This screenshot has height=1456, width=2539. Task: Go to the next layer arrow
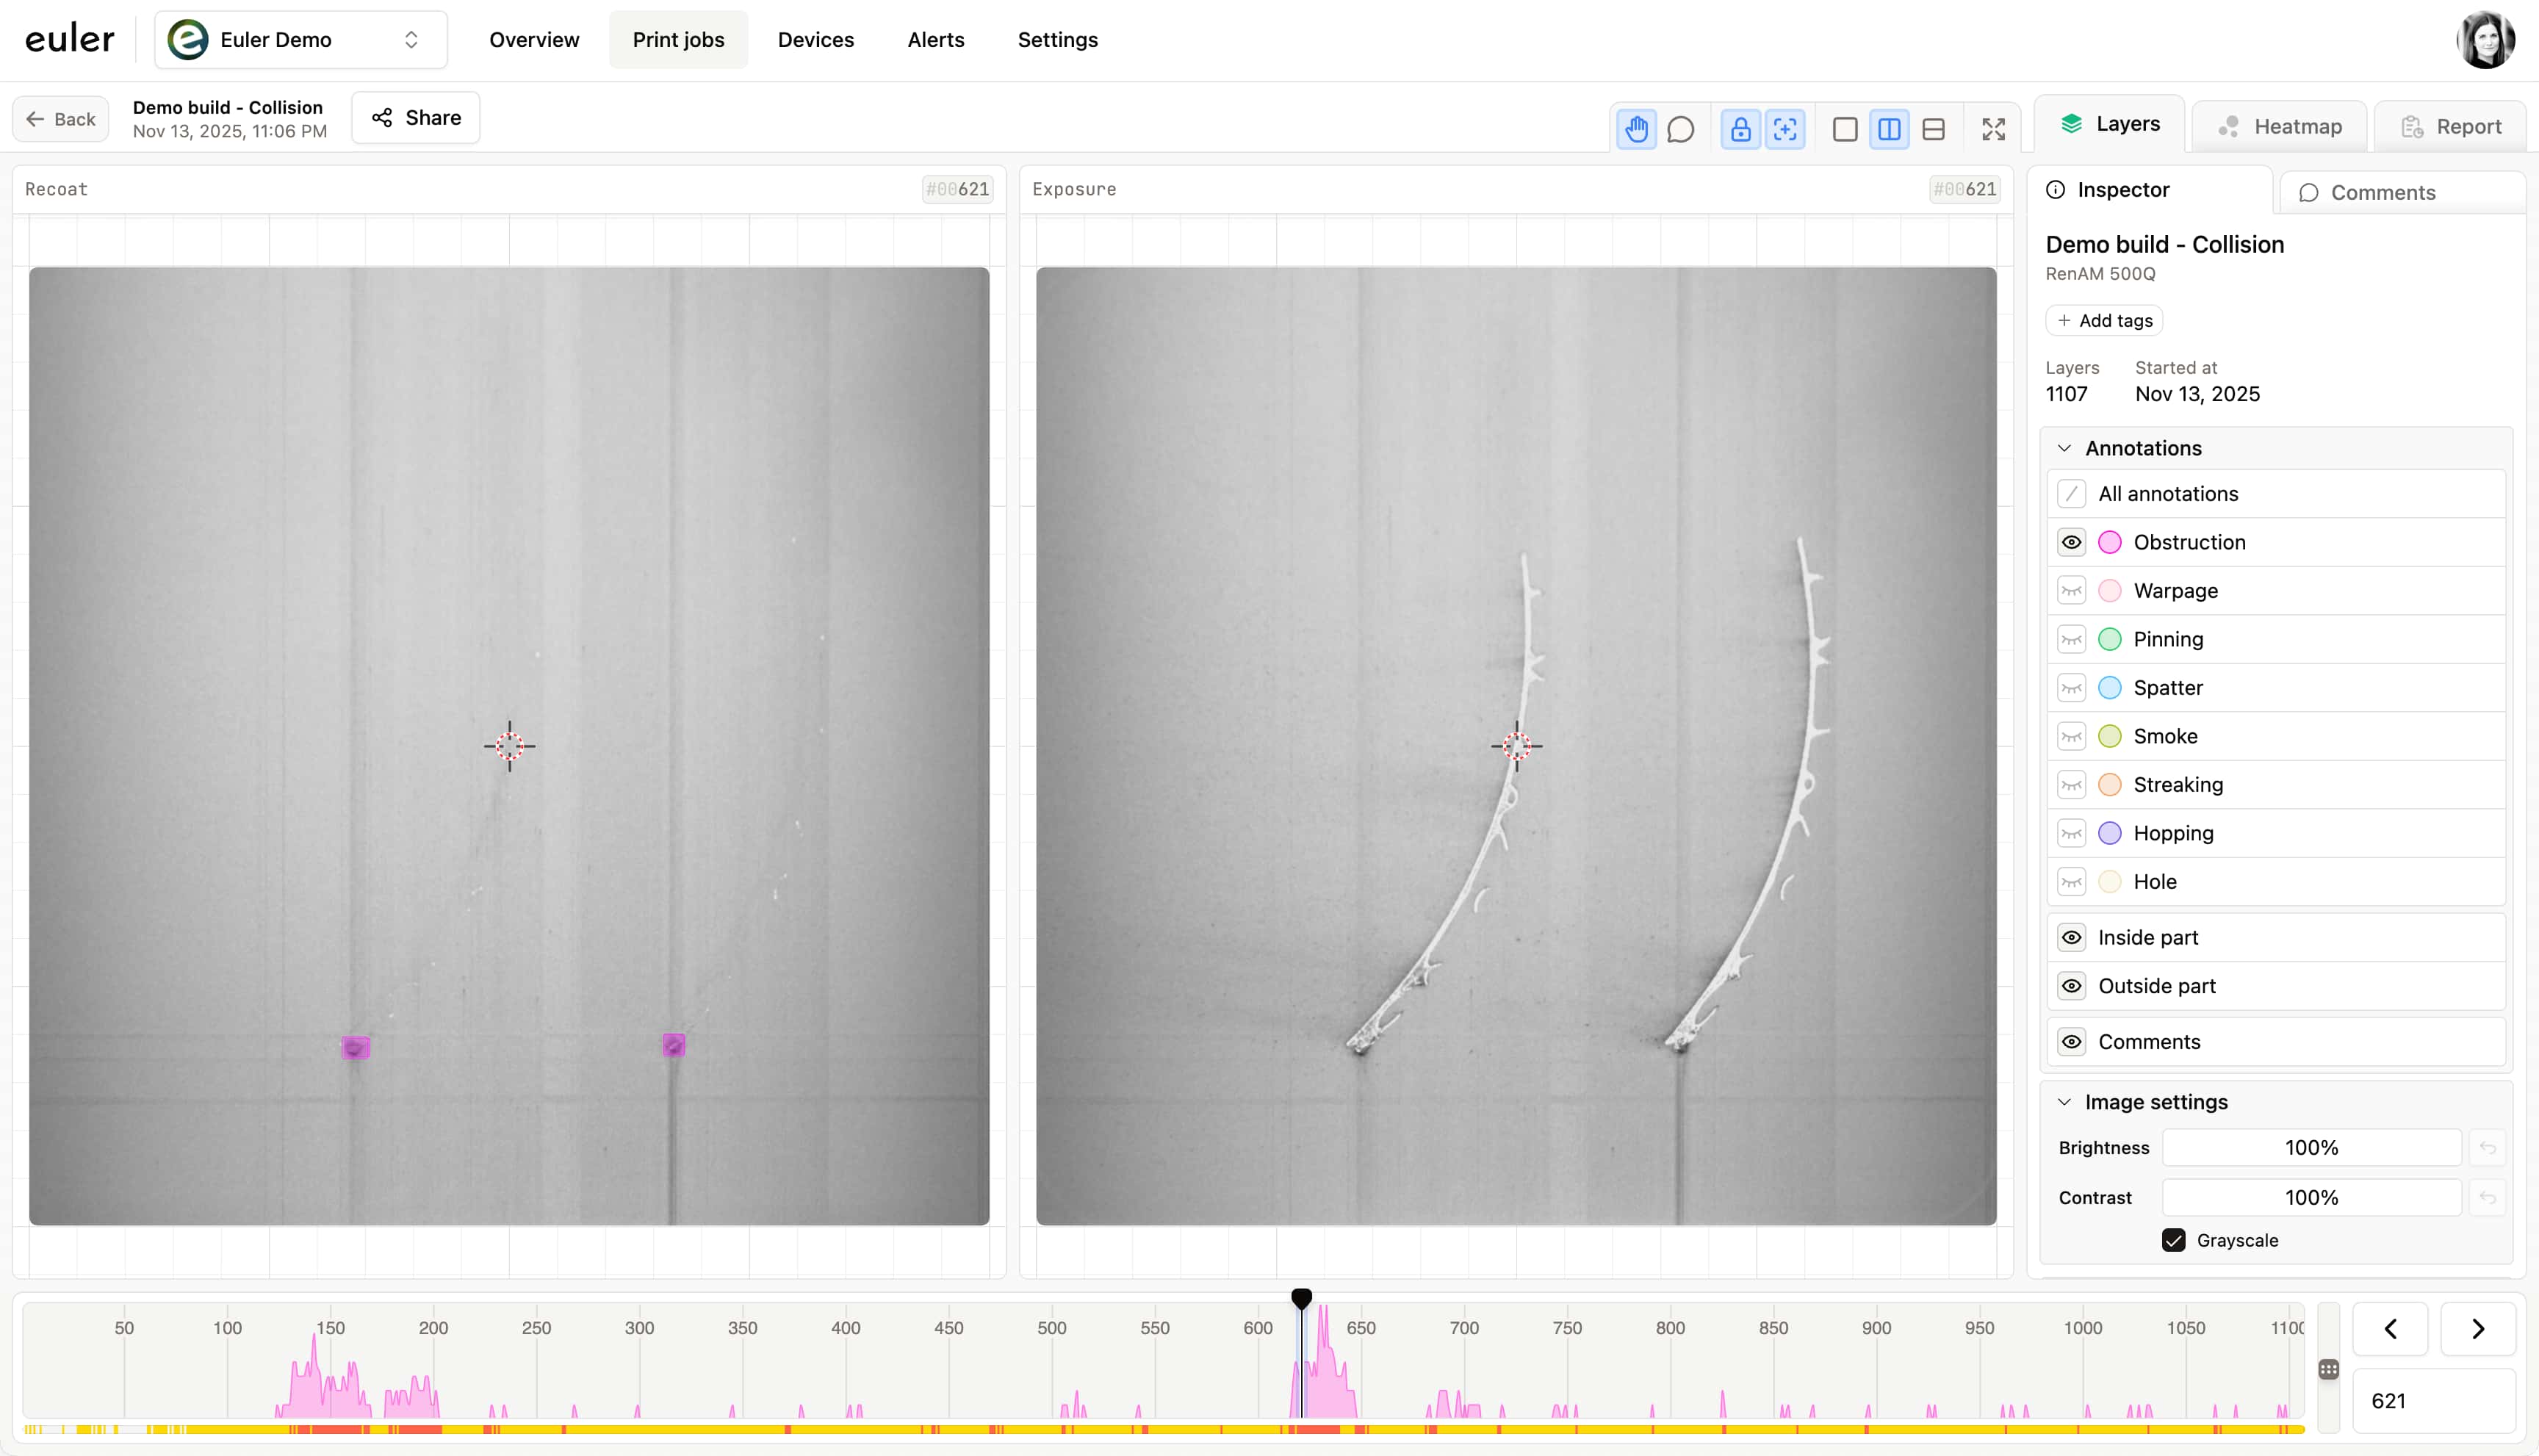coord(2477,1328)
